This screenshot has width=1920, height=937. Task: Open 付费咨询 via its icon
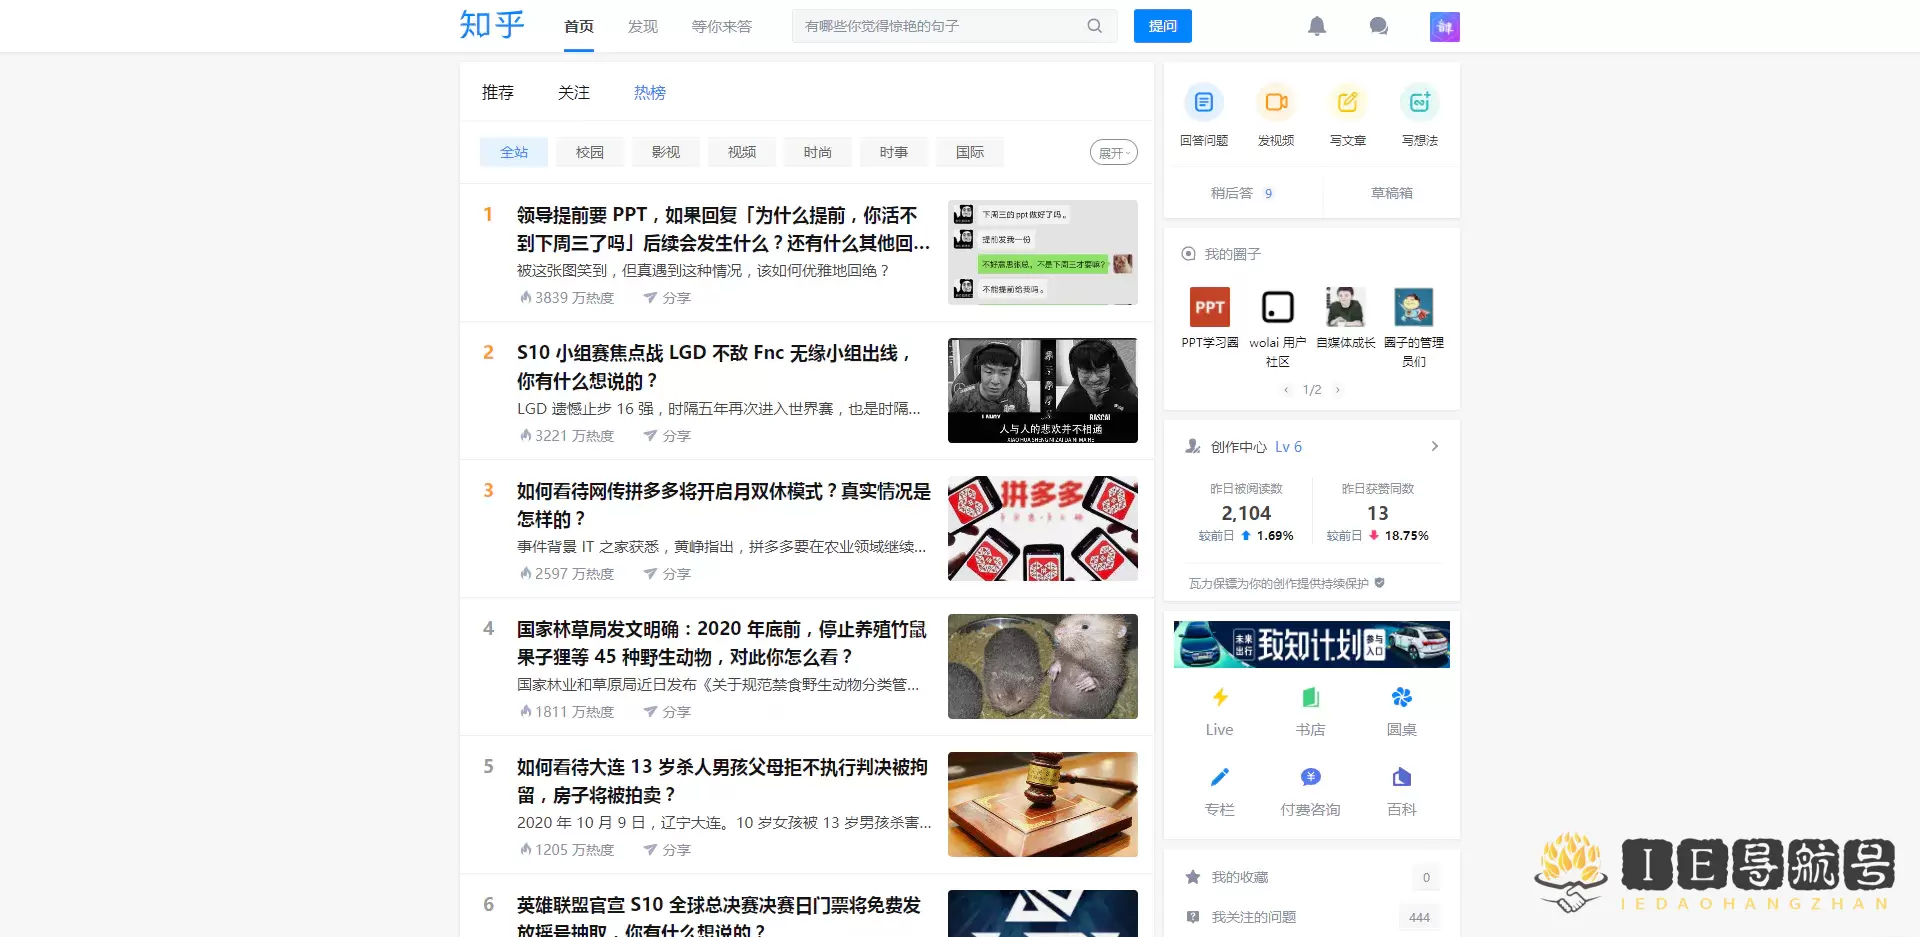1310,776
